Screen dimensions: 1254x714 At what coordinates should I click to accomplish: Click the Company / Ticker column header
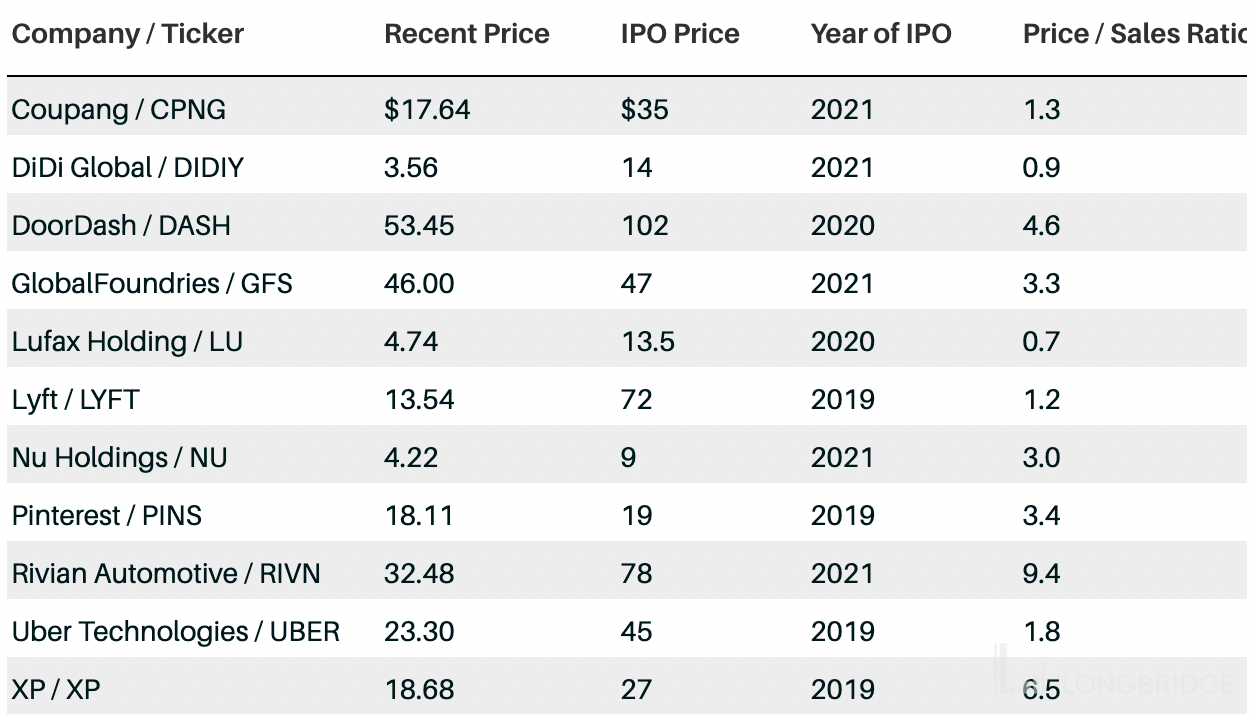coord(128,34)
